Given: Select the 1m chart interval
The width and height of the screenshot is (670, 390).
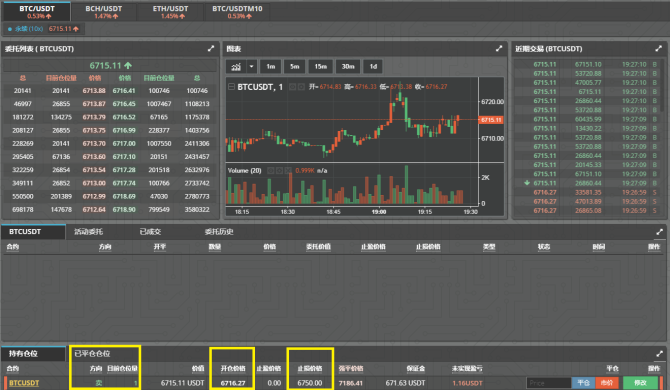Looking at the screenshot, I should (x=270, y=67).
